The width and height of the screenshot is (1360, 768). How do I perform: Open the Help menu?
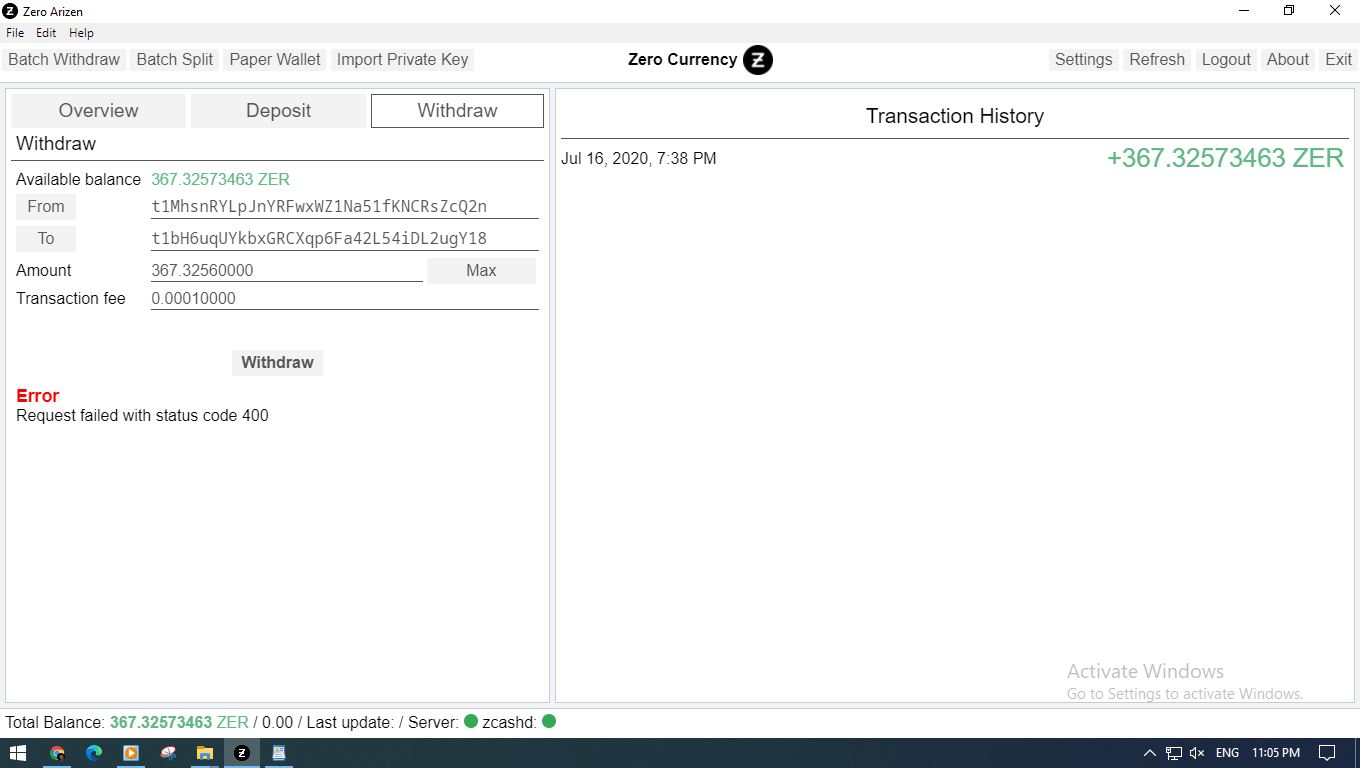click(x=81, y=33)
